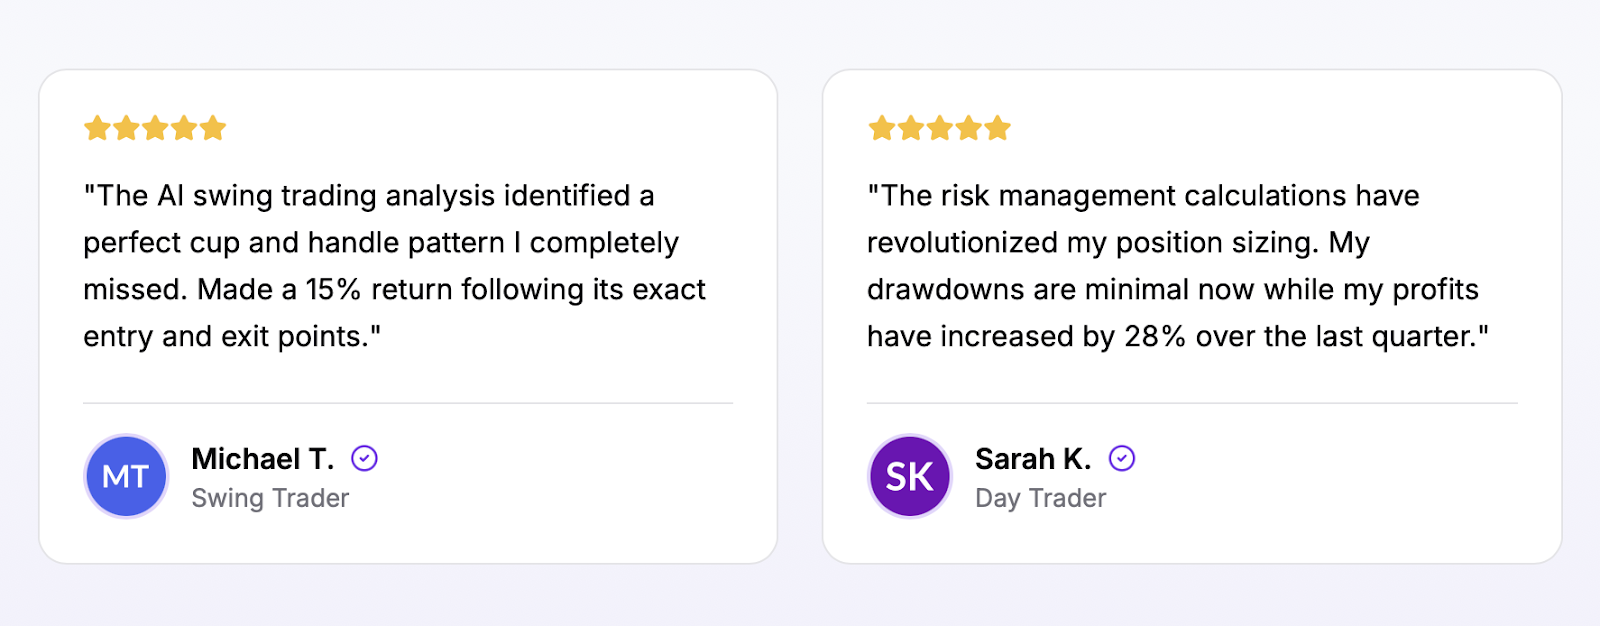Click first star in Michael's rating
1600x626 pixels.
tap(97, 128)
